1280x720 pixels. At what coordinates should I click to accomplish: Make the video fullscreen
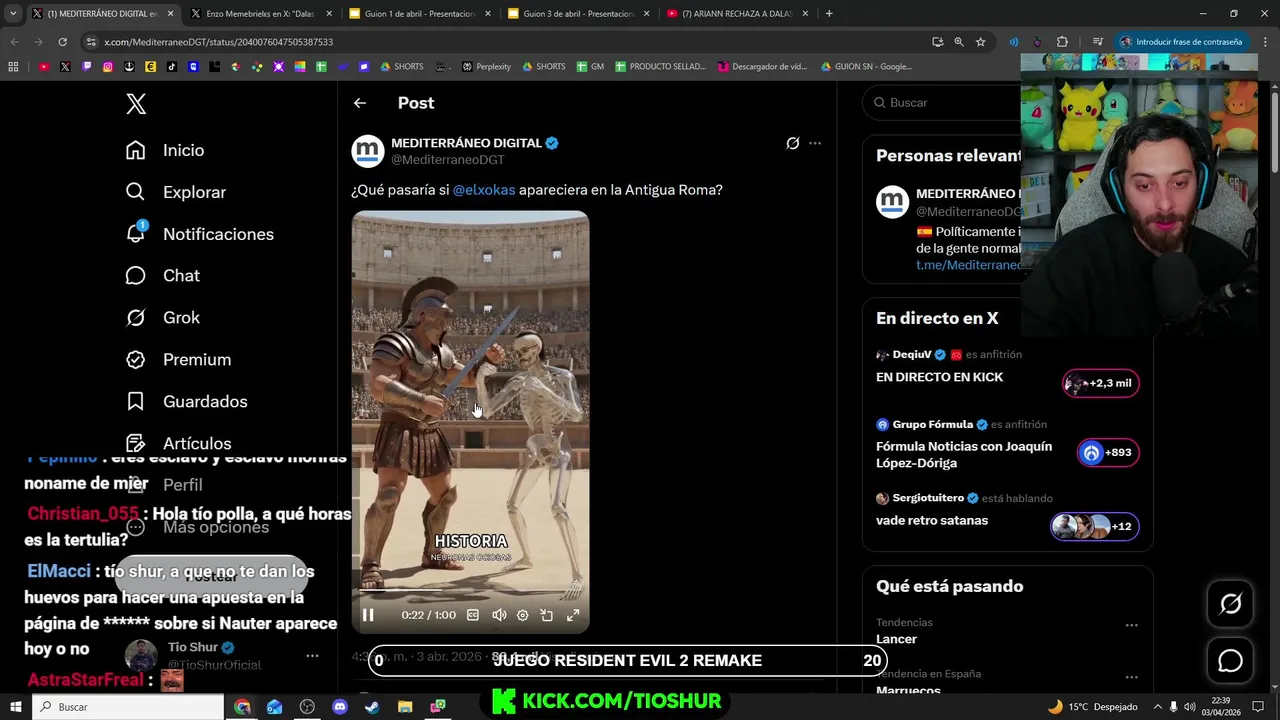[573, 615]
